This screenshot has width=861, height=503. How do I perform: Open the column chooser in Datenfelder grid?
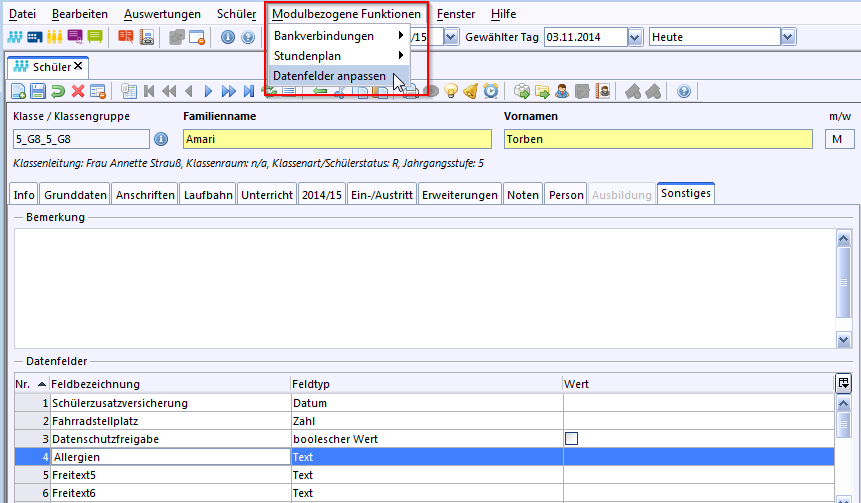tap(843, 383)
